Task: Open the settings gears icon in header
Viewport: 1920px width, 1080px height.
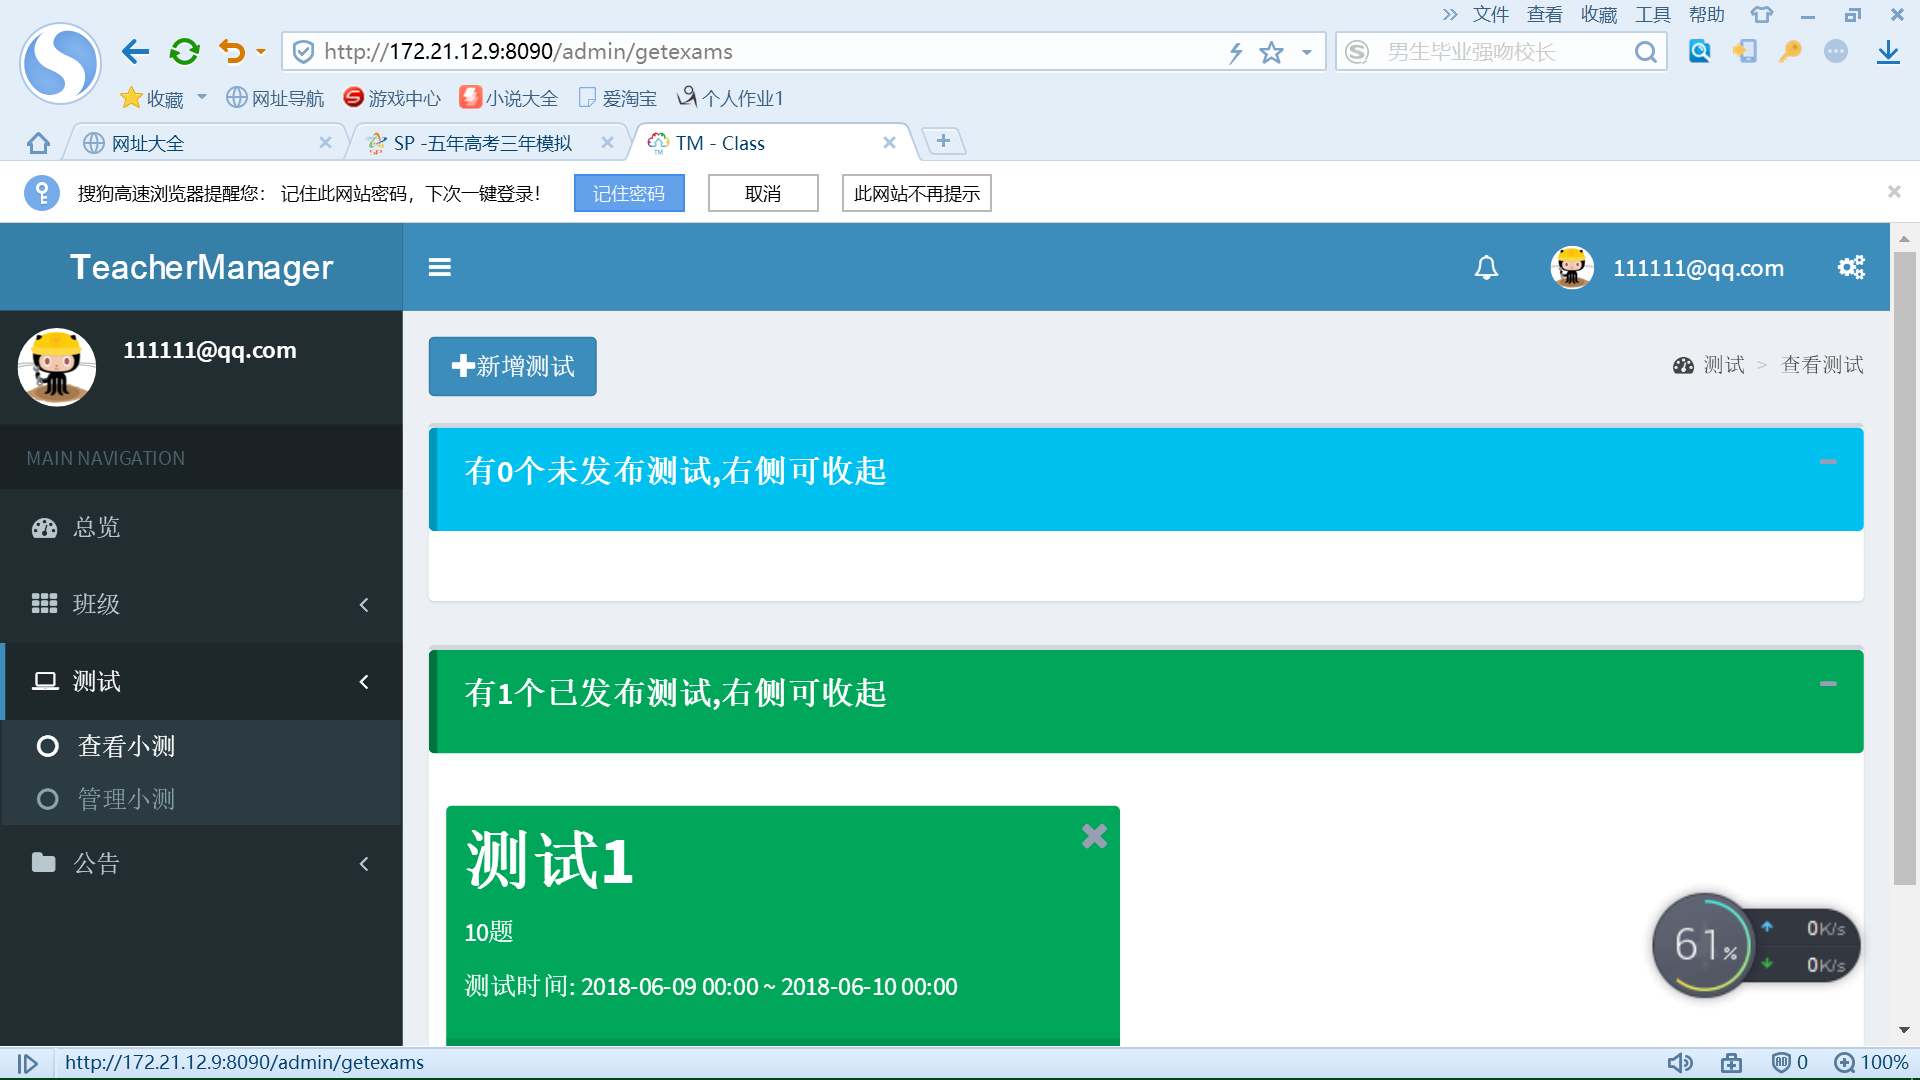Action: point(1851,267)
